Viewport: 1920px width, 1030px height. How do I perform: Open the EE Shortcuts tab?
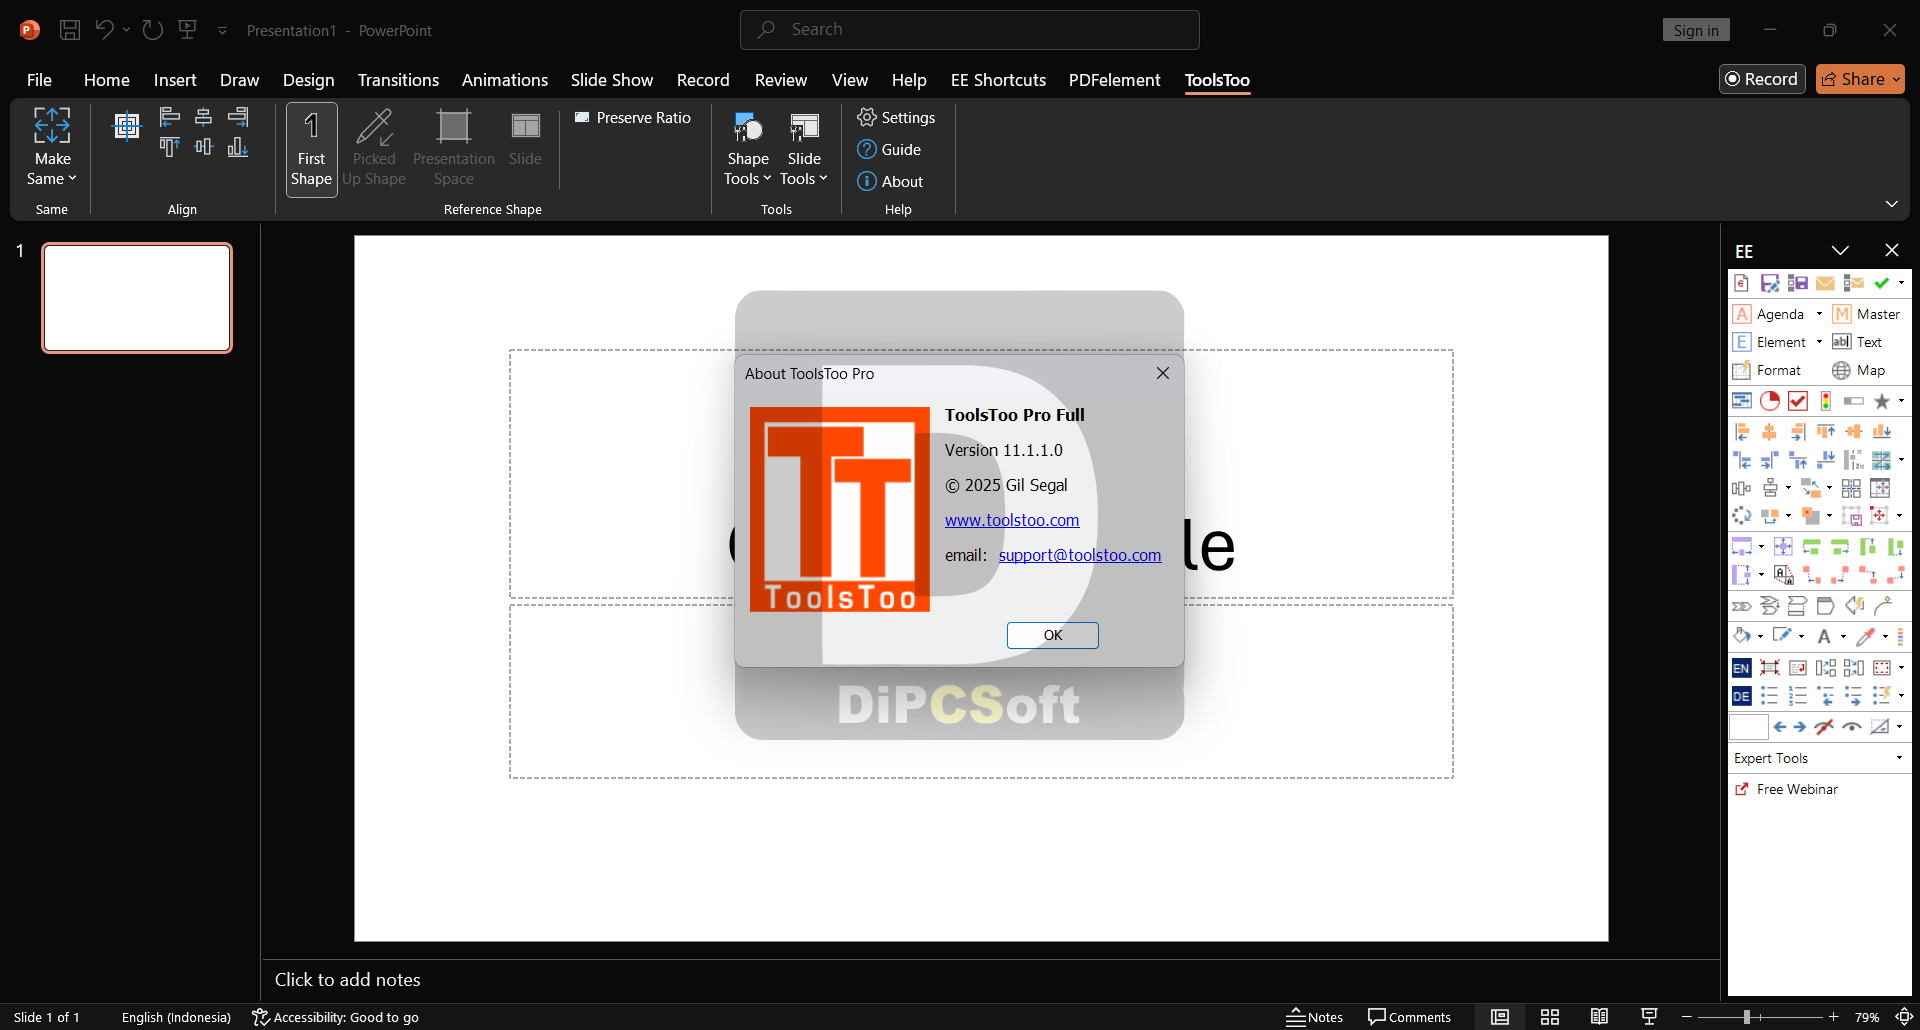click(998, 80)
